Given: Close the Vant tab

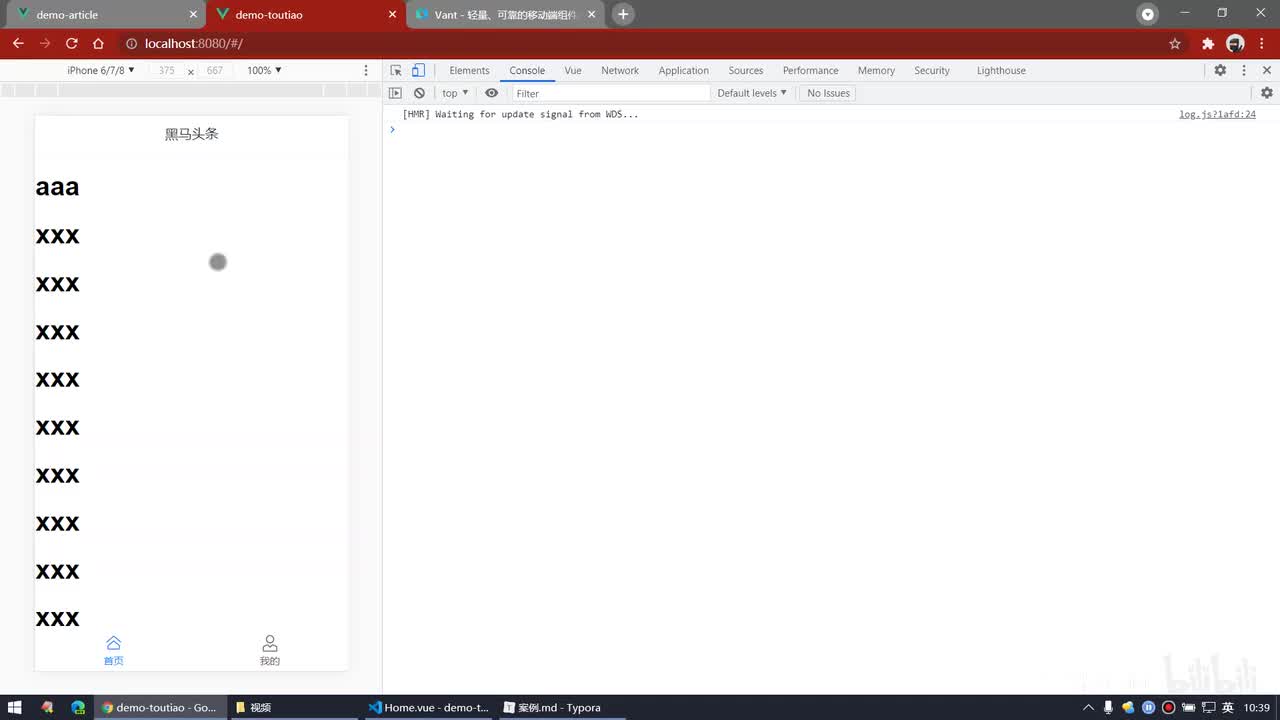Looking at the screenshot, I should 590,15.
